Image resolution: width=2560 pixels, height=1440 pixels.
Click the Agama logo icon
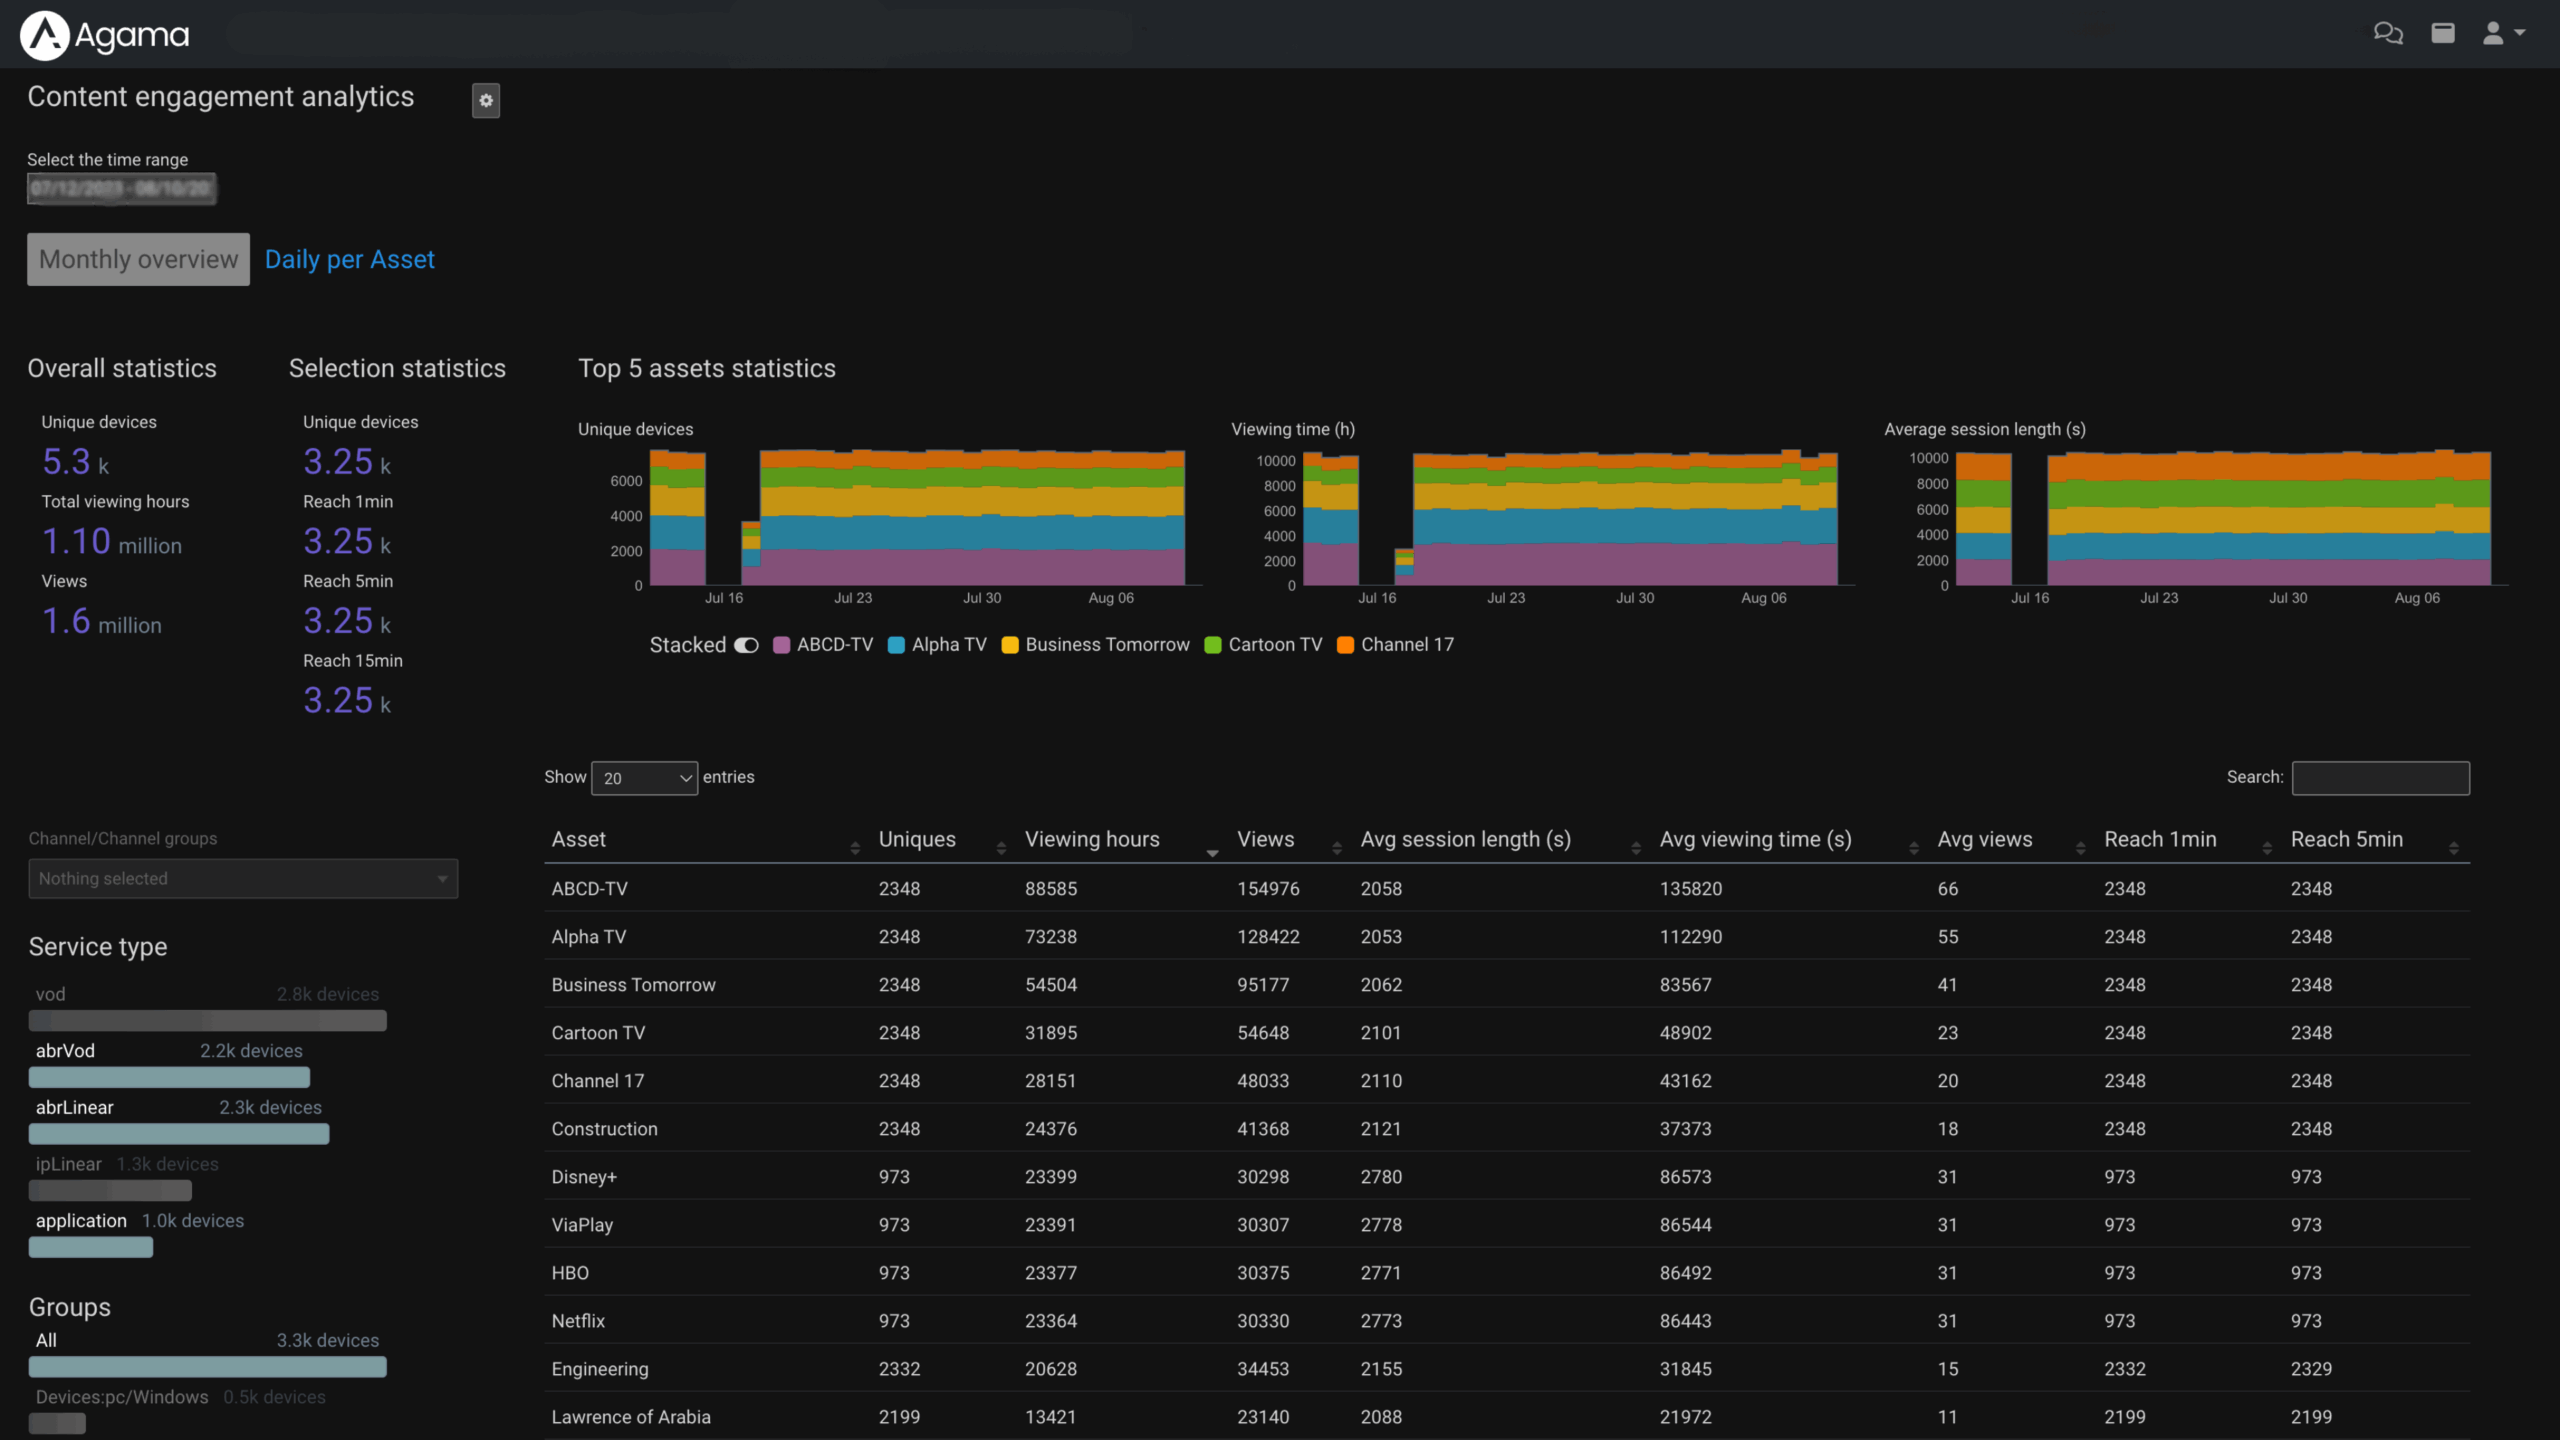click(45, 36)
